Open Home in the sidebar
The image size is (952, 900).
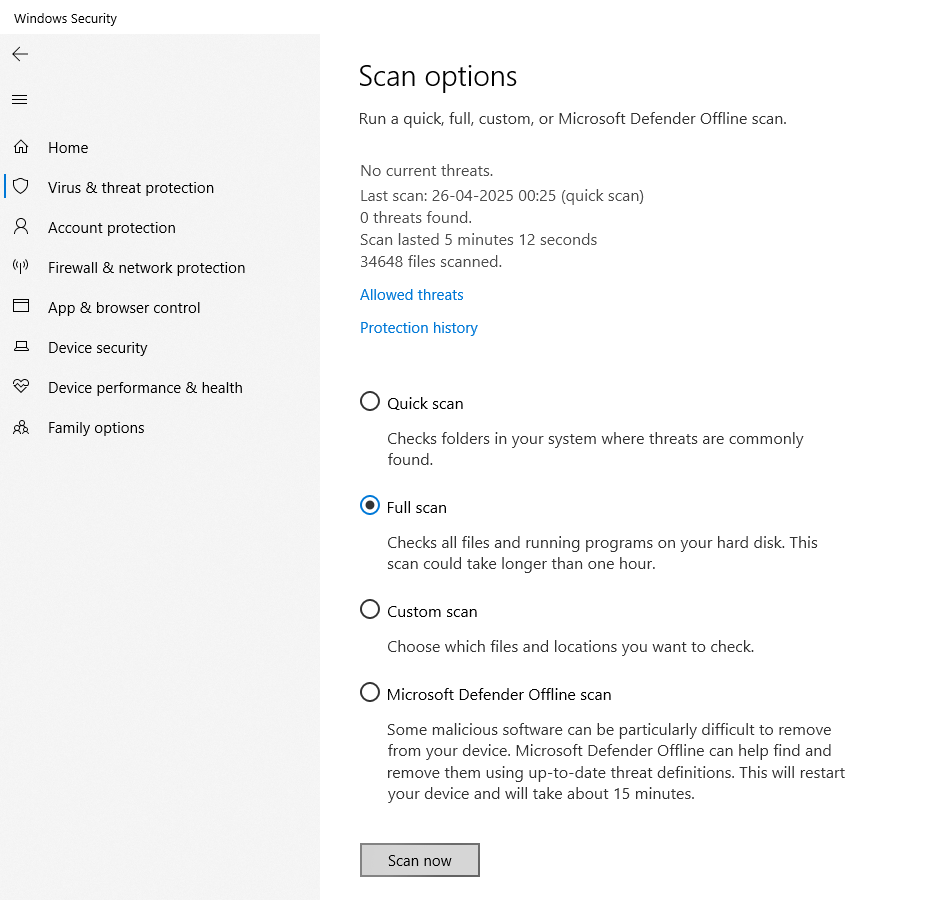68,148
